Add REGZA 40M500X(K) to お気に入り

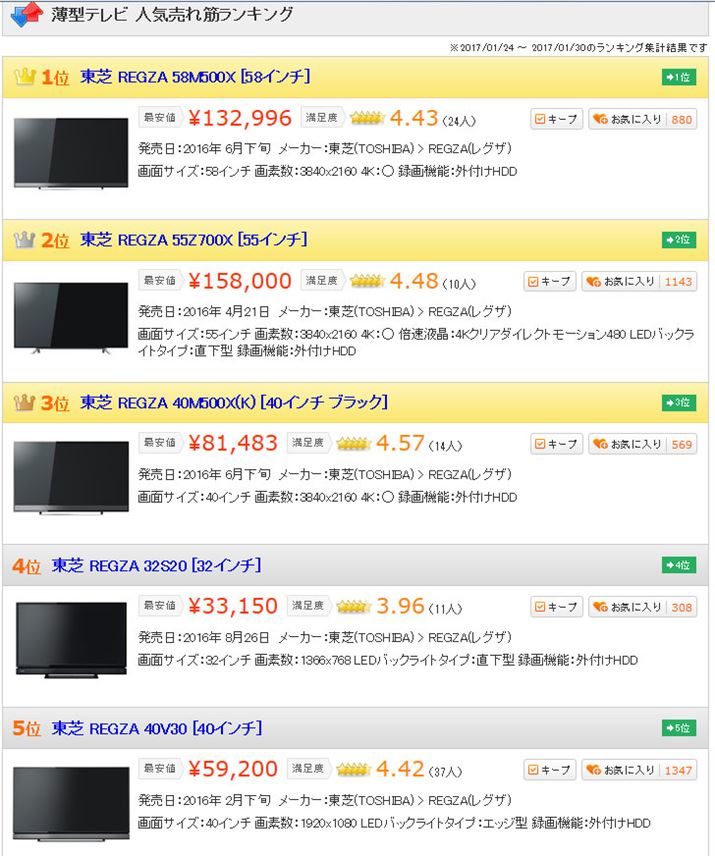[642, 444]
